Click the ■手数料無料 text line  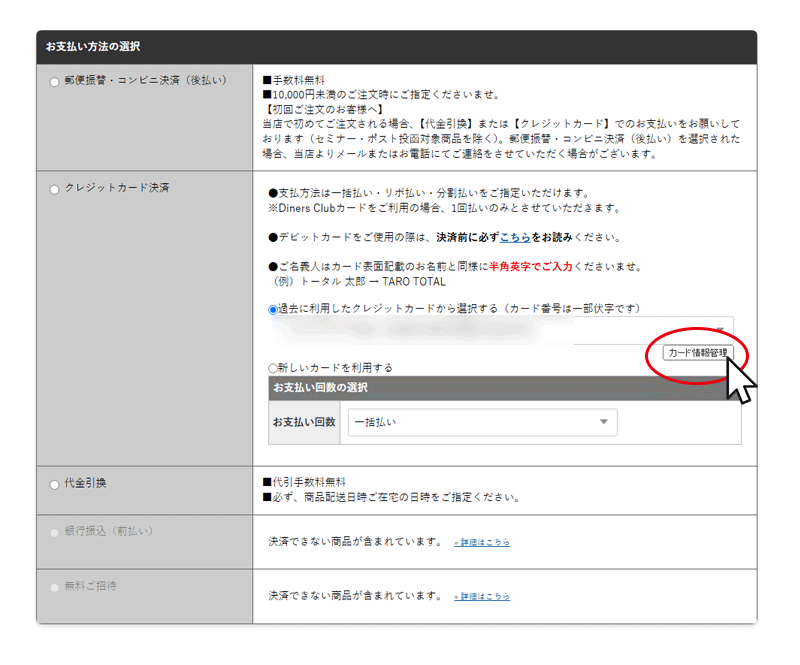293,80
